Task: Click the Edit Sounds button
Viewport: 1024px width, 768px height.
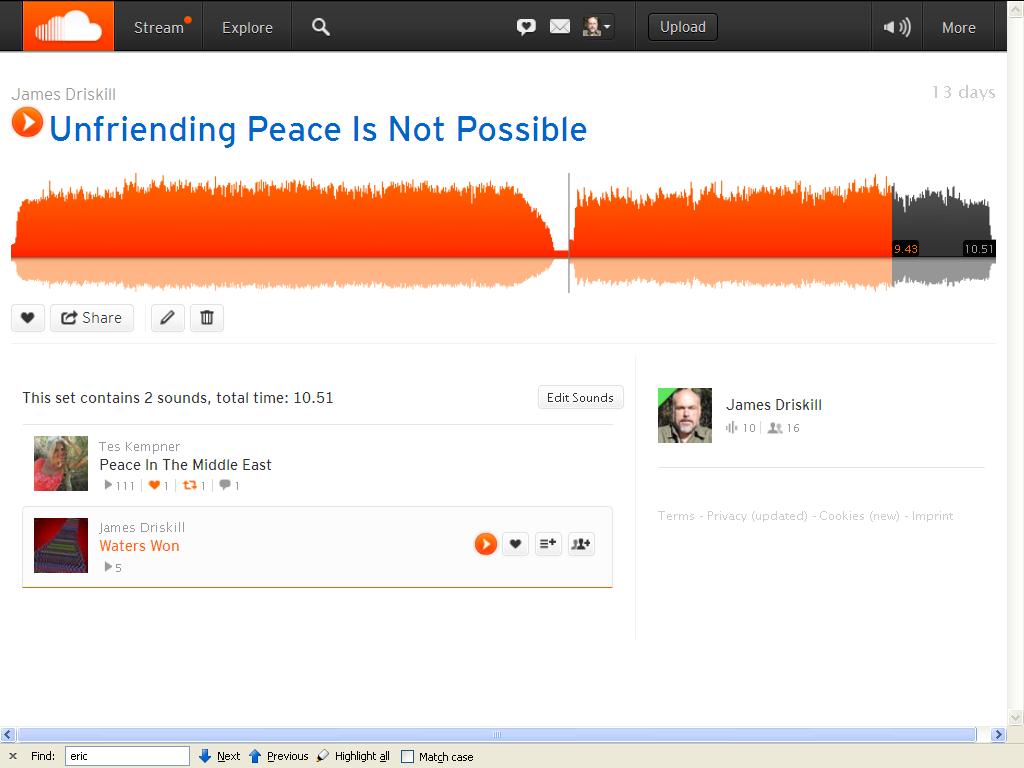Action: click(580, 398)
